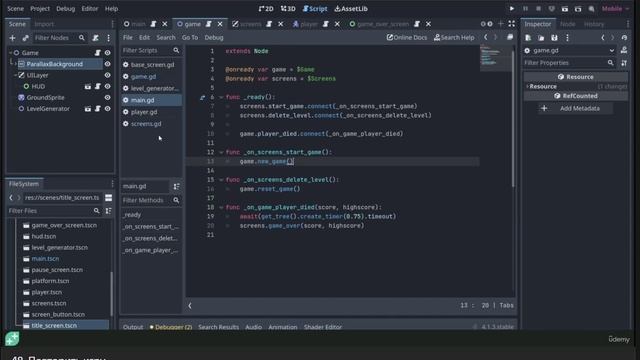Viewport: 640px width, 360px height.
Task: Select level_generator script in list
Action: pyautogui.click(x=151, y=88)
